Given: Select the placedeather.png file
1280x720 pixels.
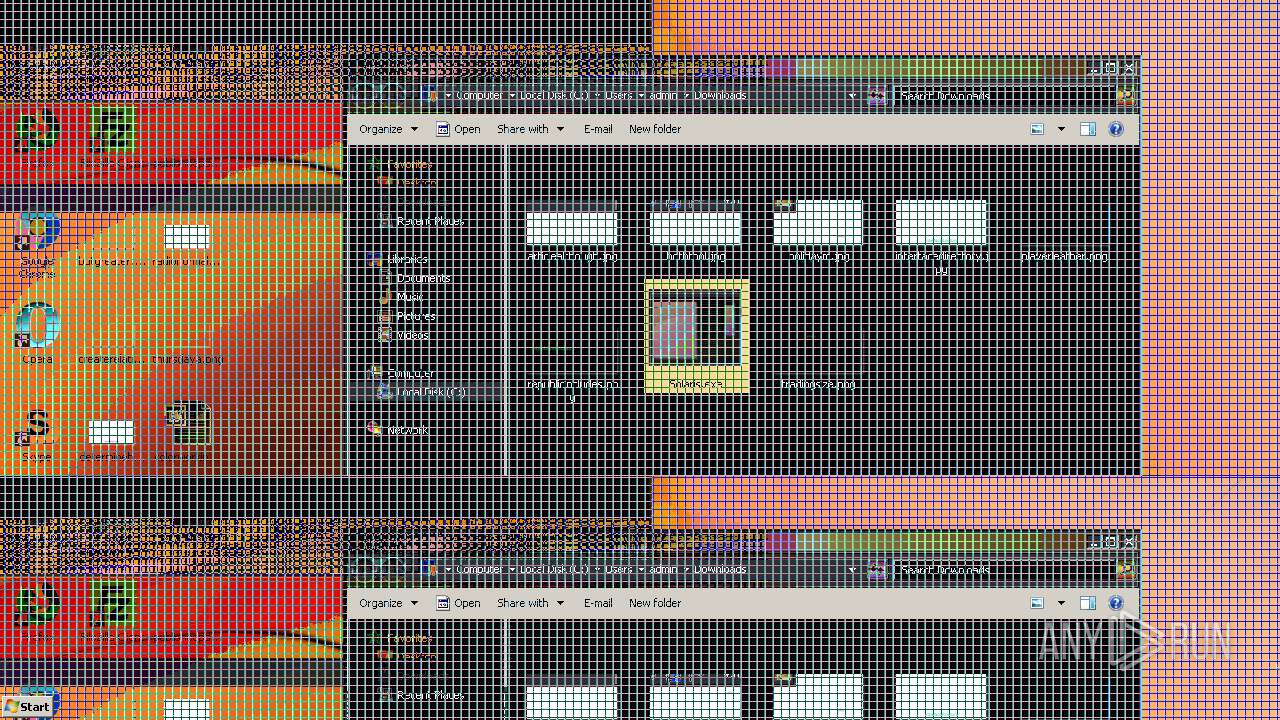Looking at the screenshot, I should [x=1064, y=257].
